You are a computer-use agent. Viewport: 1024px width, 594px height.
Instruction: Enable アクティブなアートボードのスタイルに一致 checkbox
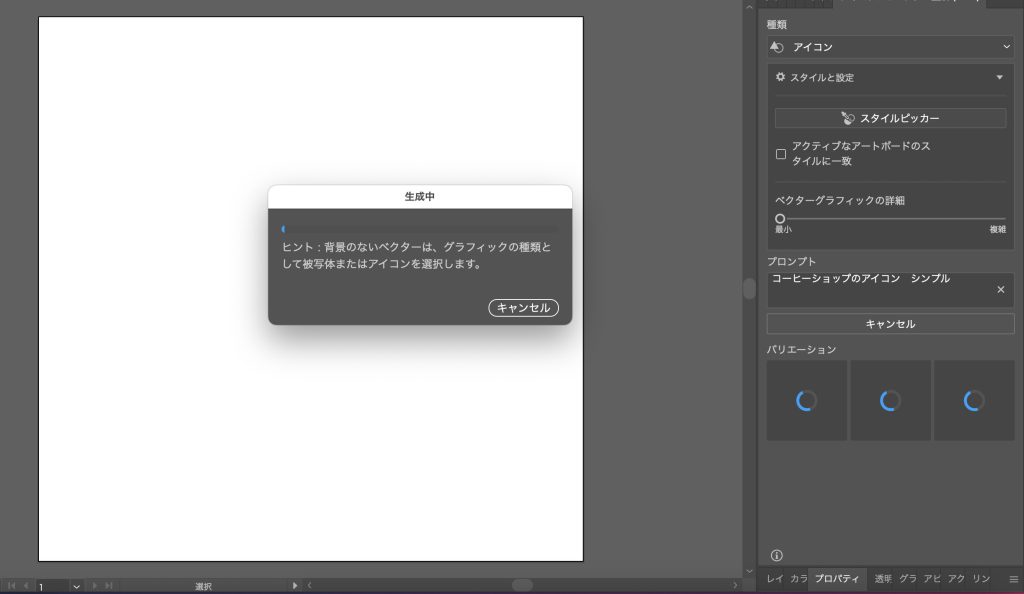781,154
